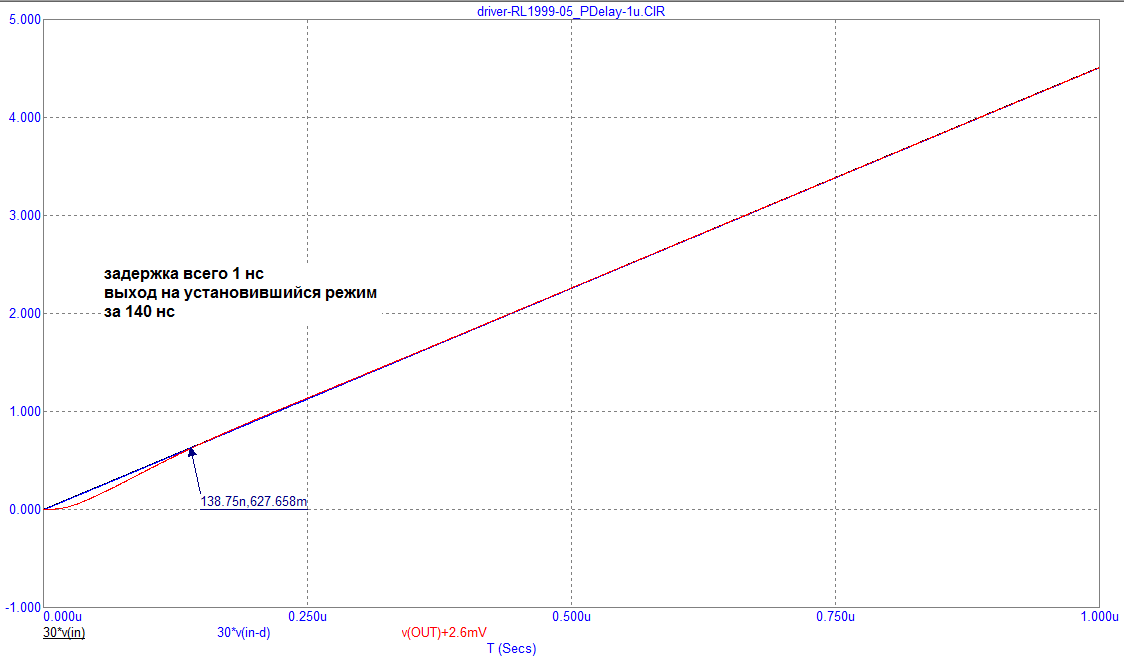Click the -1.000 y-axis label
1124x659 pixels.
coord(24,607)
